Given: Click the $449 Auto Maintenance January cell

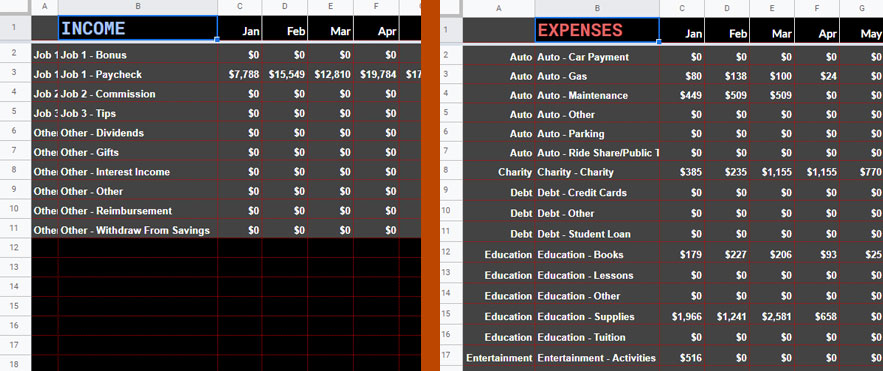Looking at the screenshot, I should (x=682, y=95).
